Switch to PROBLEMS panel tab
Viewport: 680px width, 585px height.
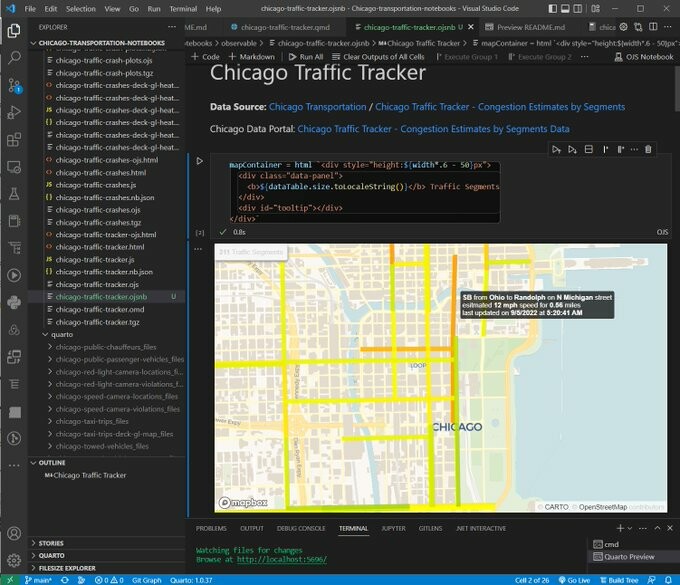211,528
